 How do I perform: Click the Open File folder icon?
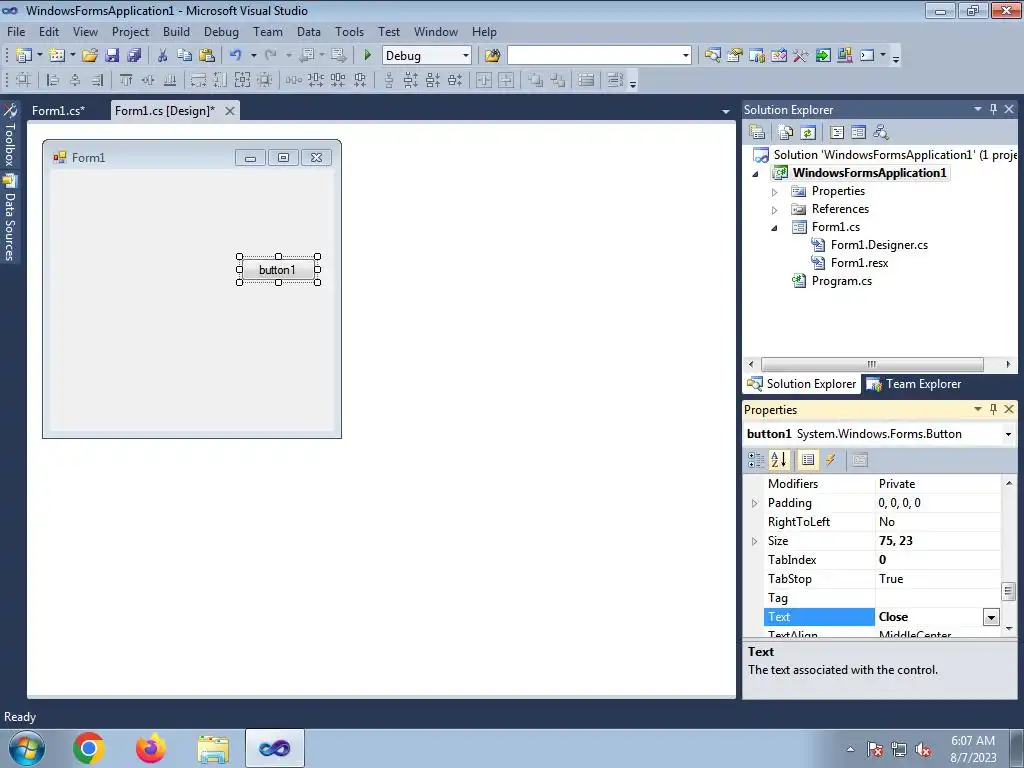pos(89,56)
